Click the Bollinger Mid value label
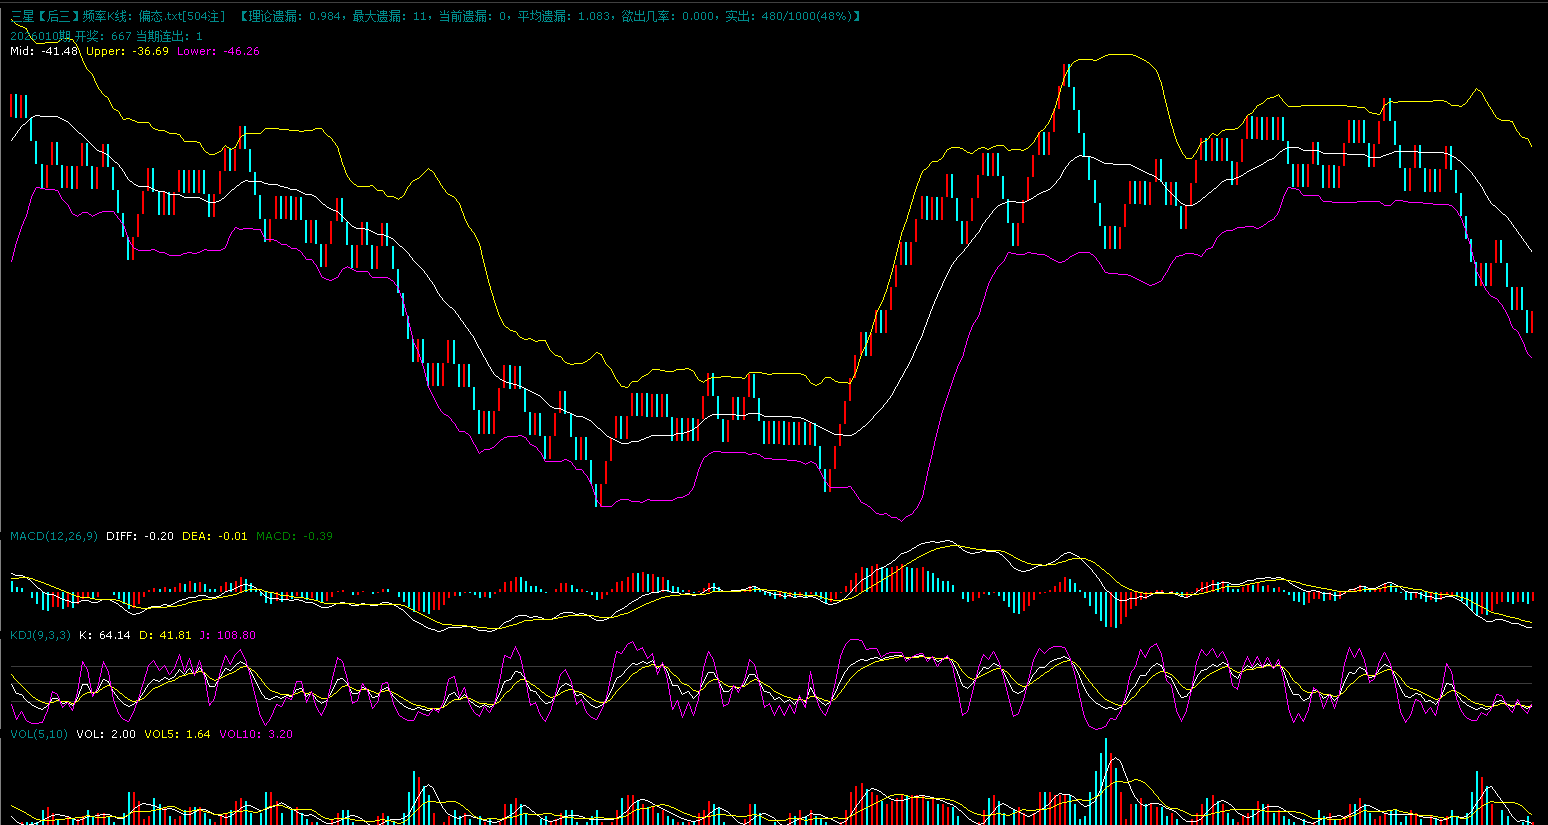This screenshot has width=1548, height=825. (x=44, y=51)
